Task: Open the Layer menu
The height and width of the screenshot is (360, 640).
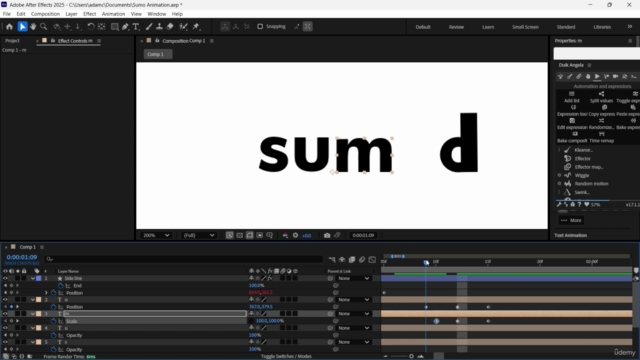Action: pos(71,14)
